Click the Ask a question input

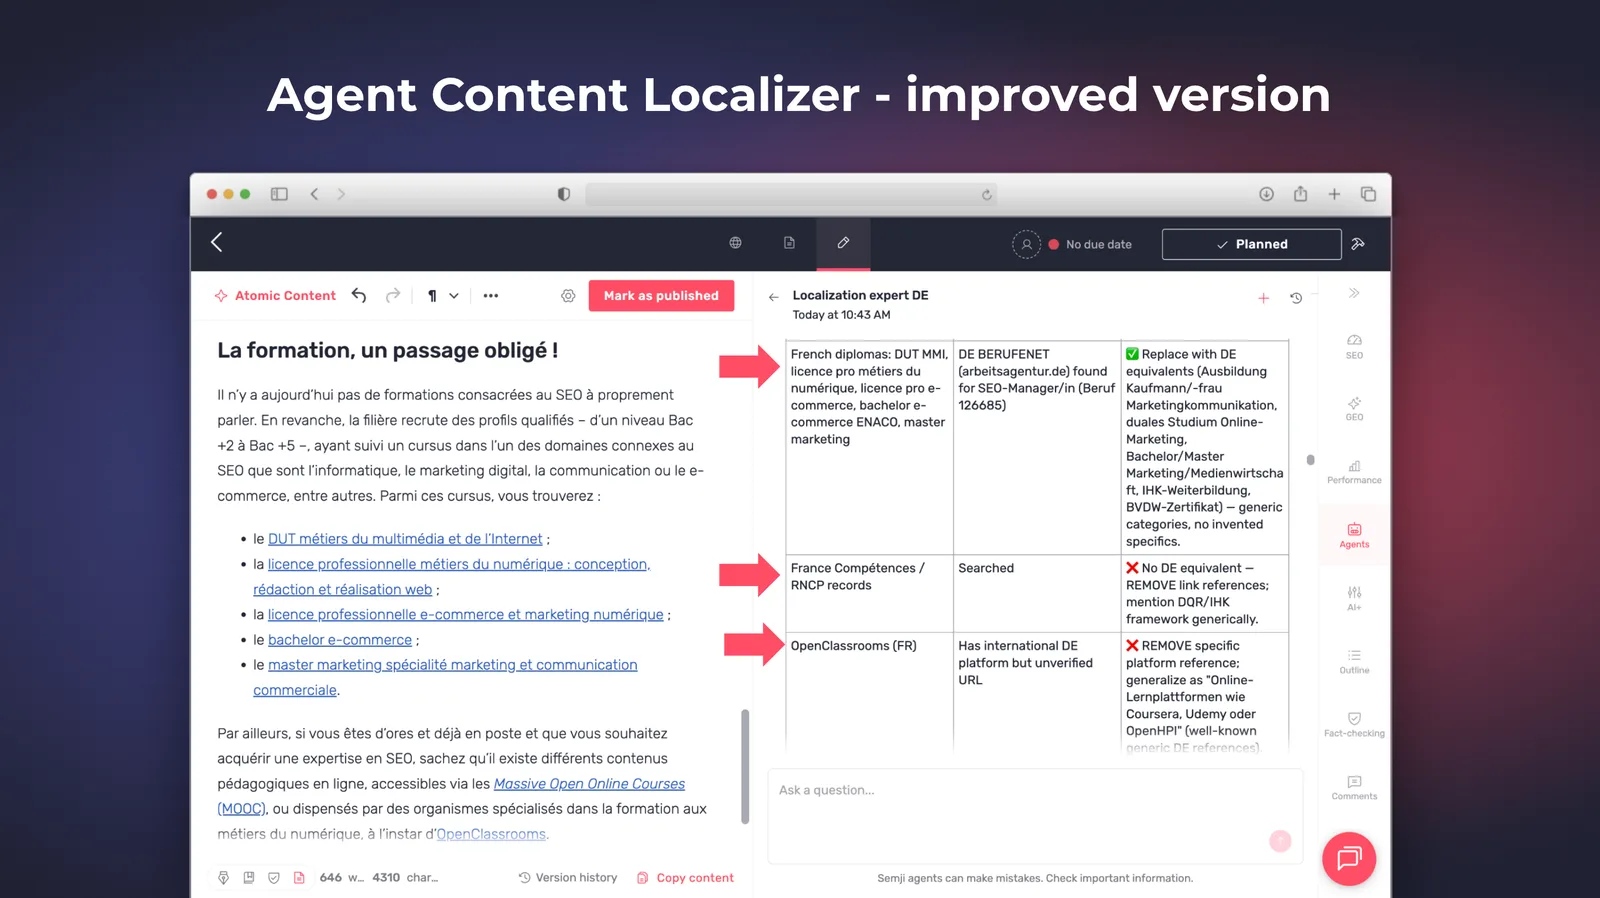pos(1035,815)
